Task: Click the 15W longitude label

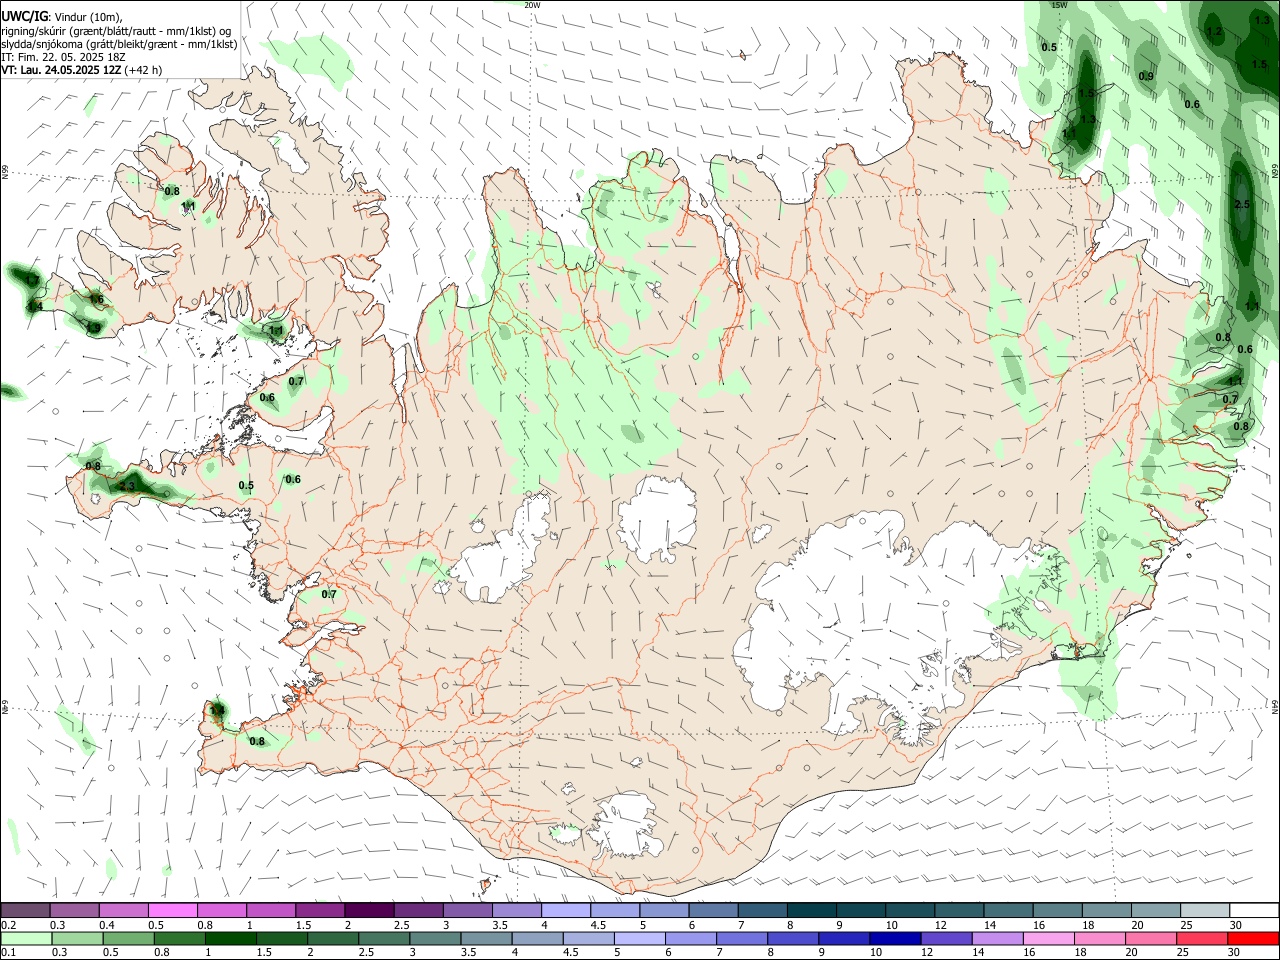Action: (1059, 5)
